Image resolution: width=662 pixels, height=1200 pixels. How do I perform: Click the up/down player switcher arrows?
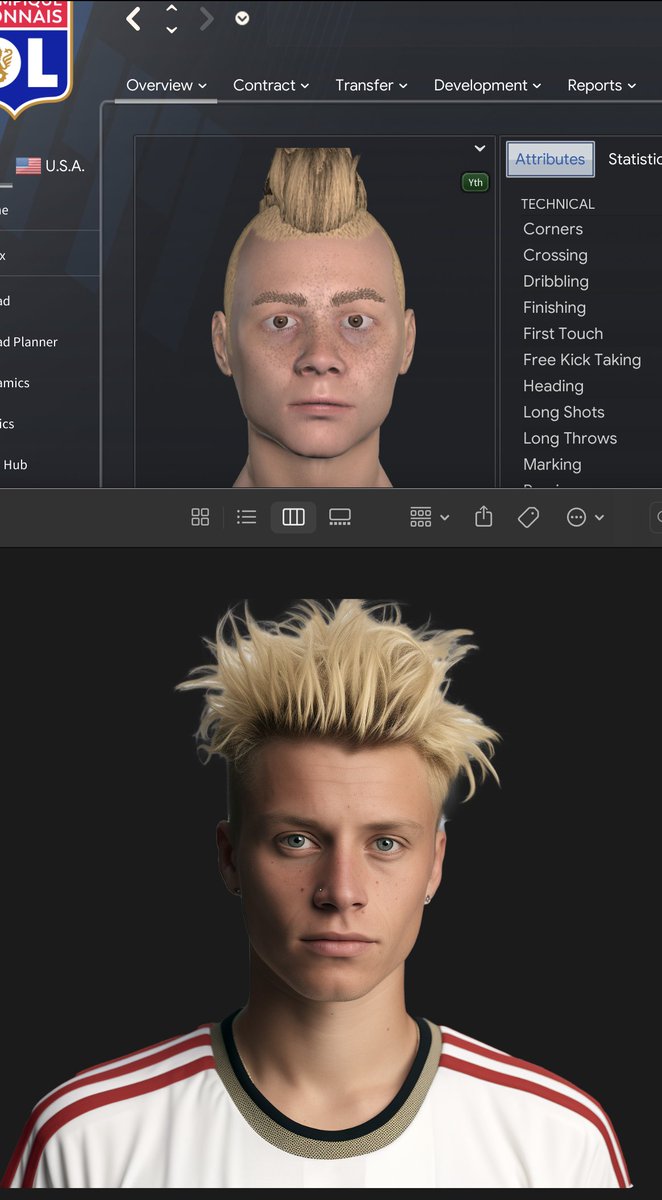click(x=171, y=19)
